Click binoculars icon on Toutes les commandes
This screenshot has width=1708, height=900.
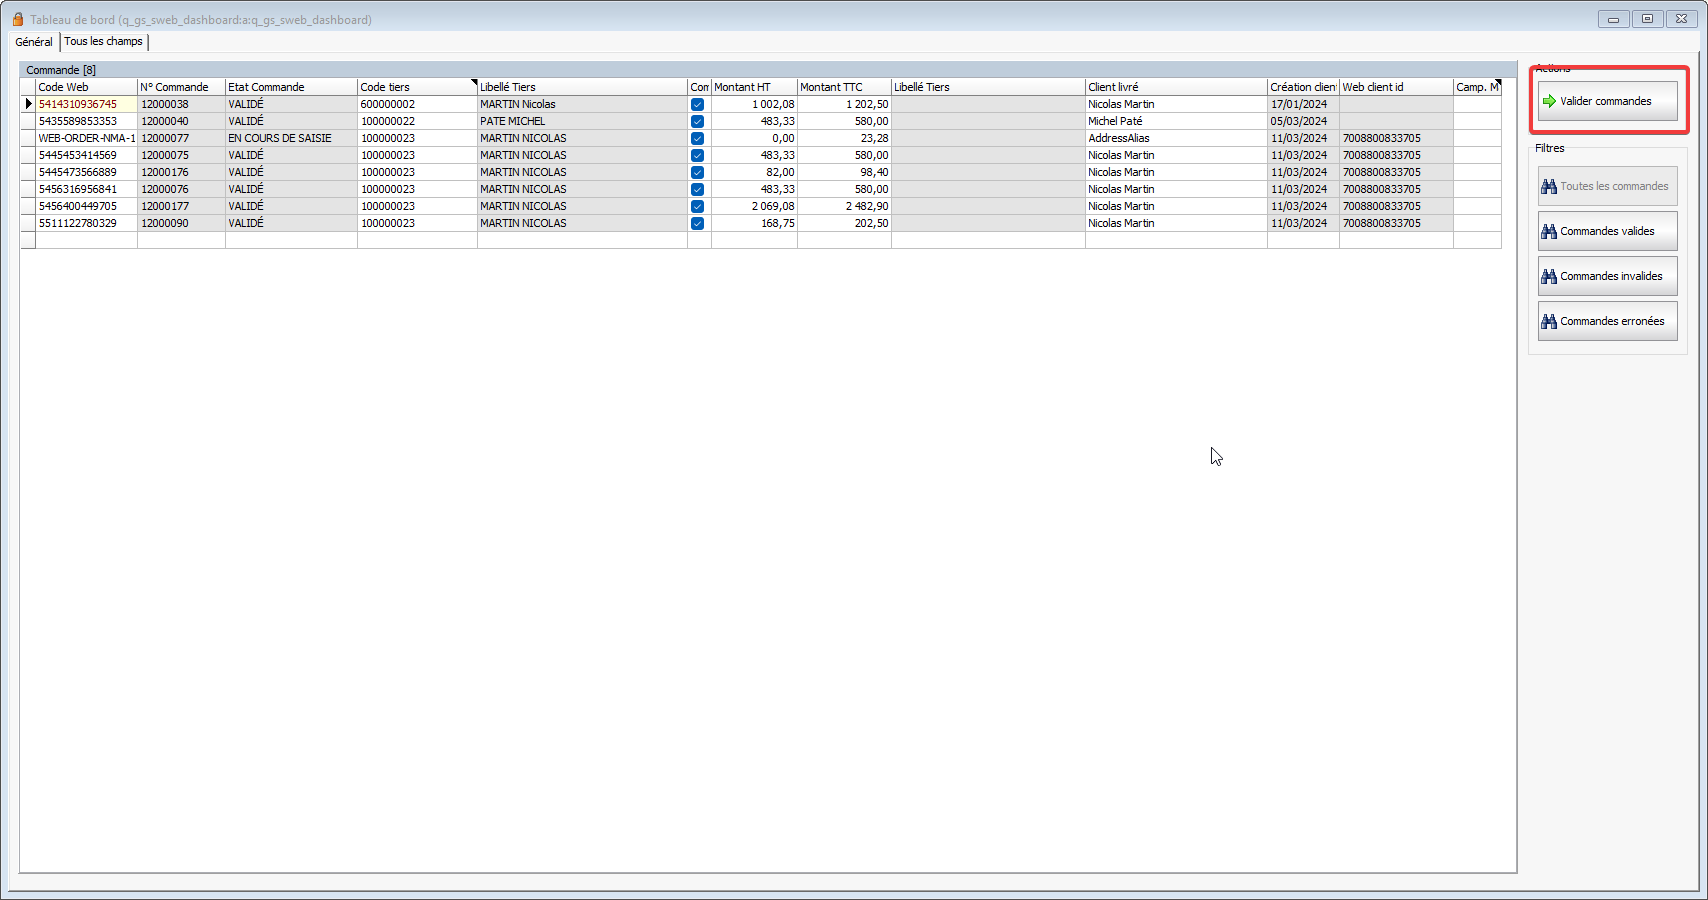[x=1549, y=186]
